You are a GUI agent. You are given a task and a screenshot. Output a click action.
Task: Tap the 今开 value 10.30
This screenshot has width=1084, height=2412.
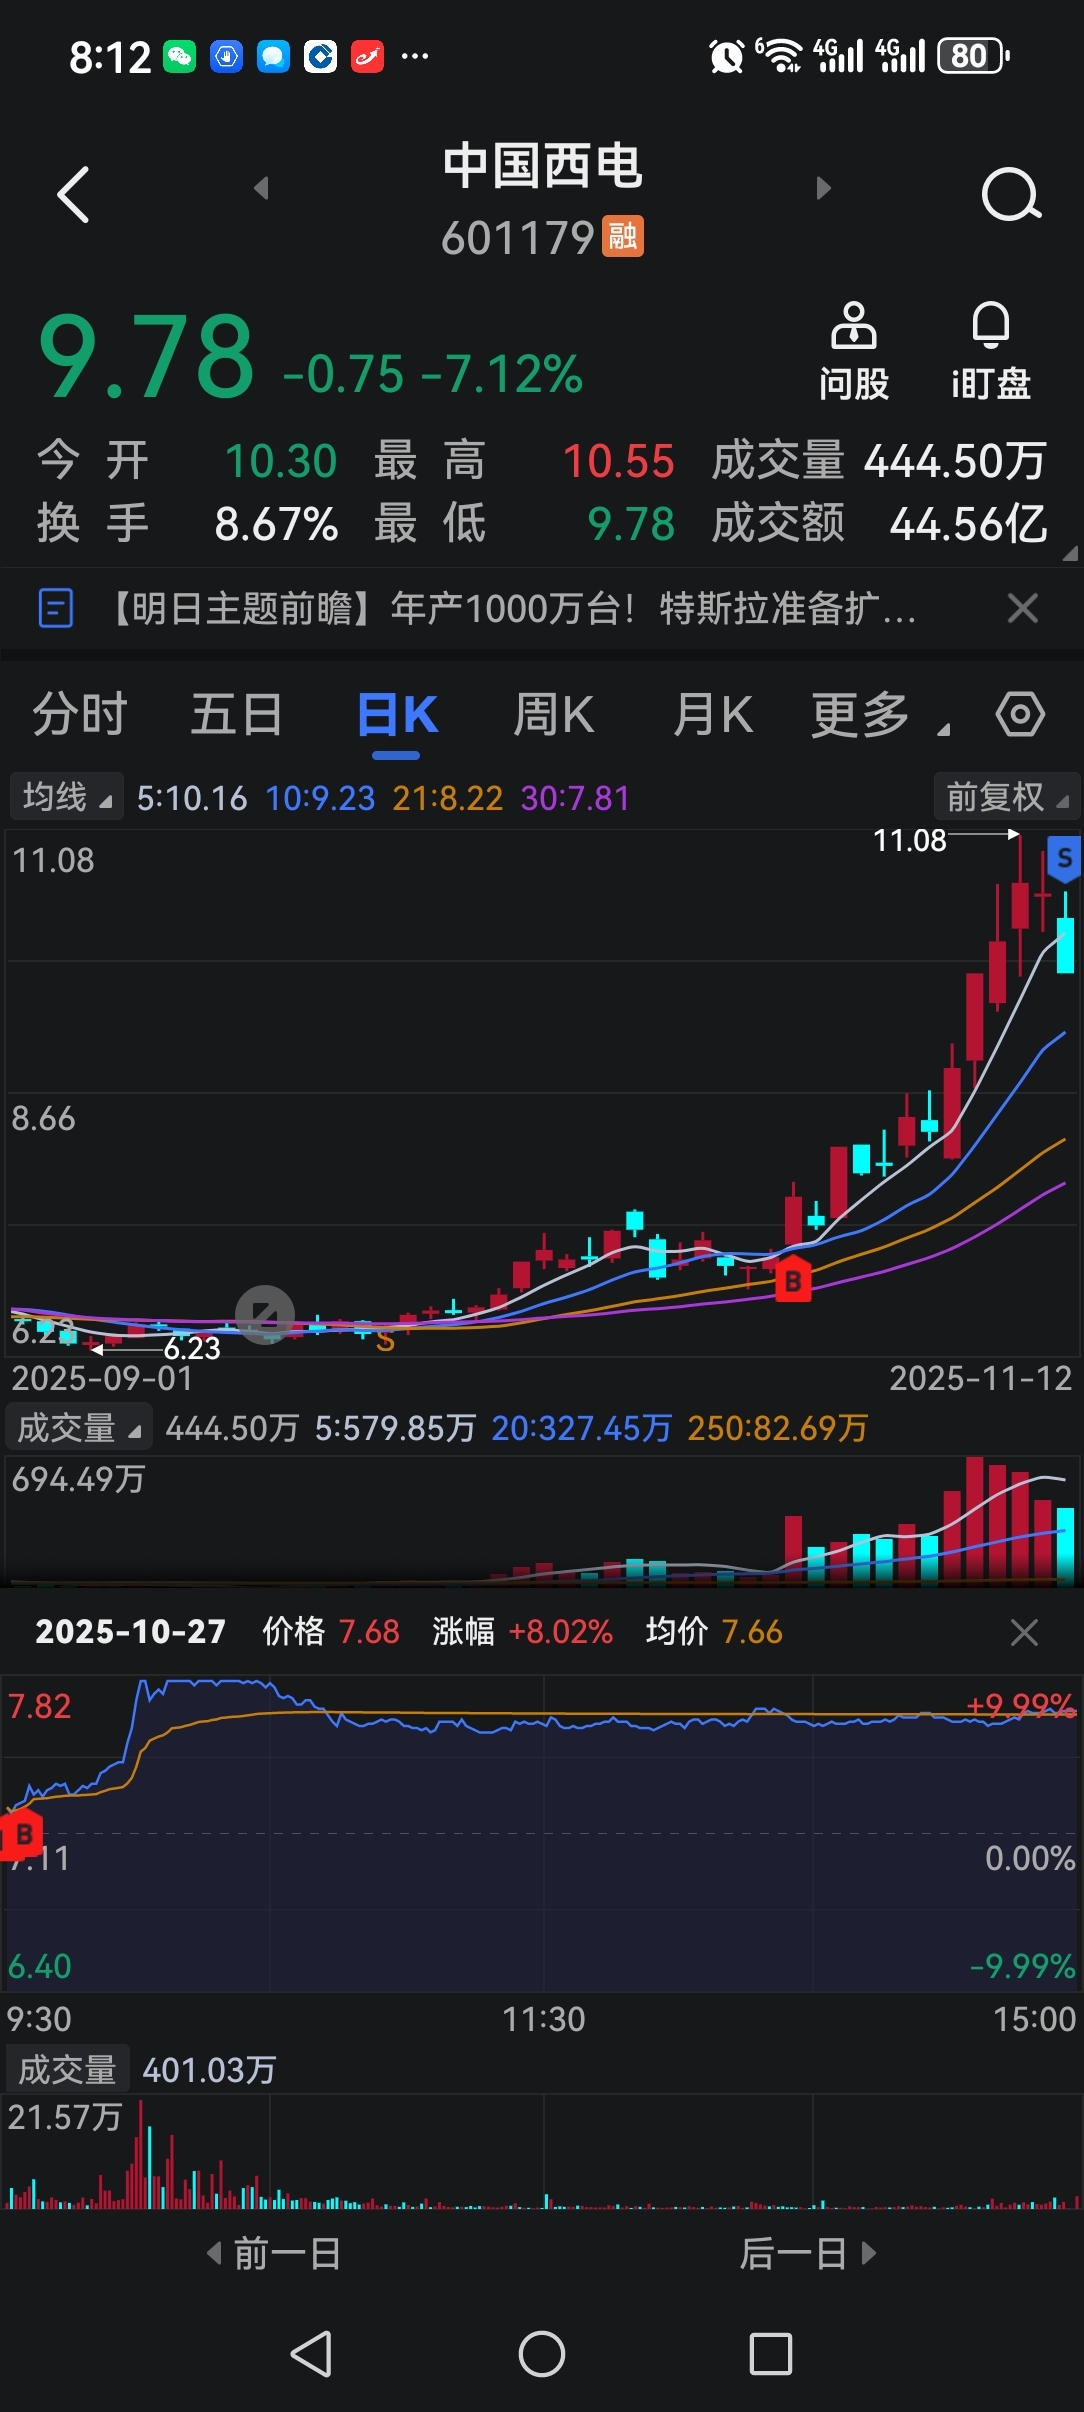tap(281, 461)
